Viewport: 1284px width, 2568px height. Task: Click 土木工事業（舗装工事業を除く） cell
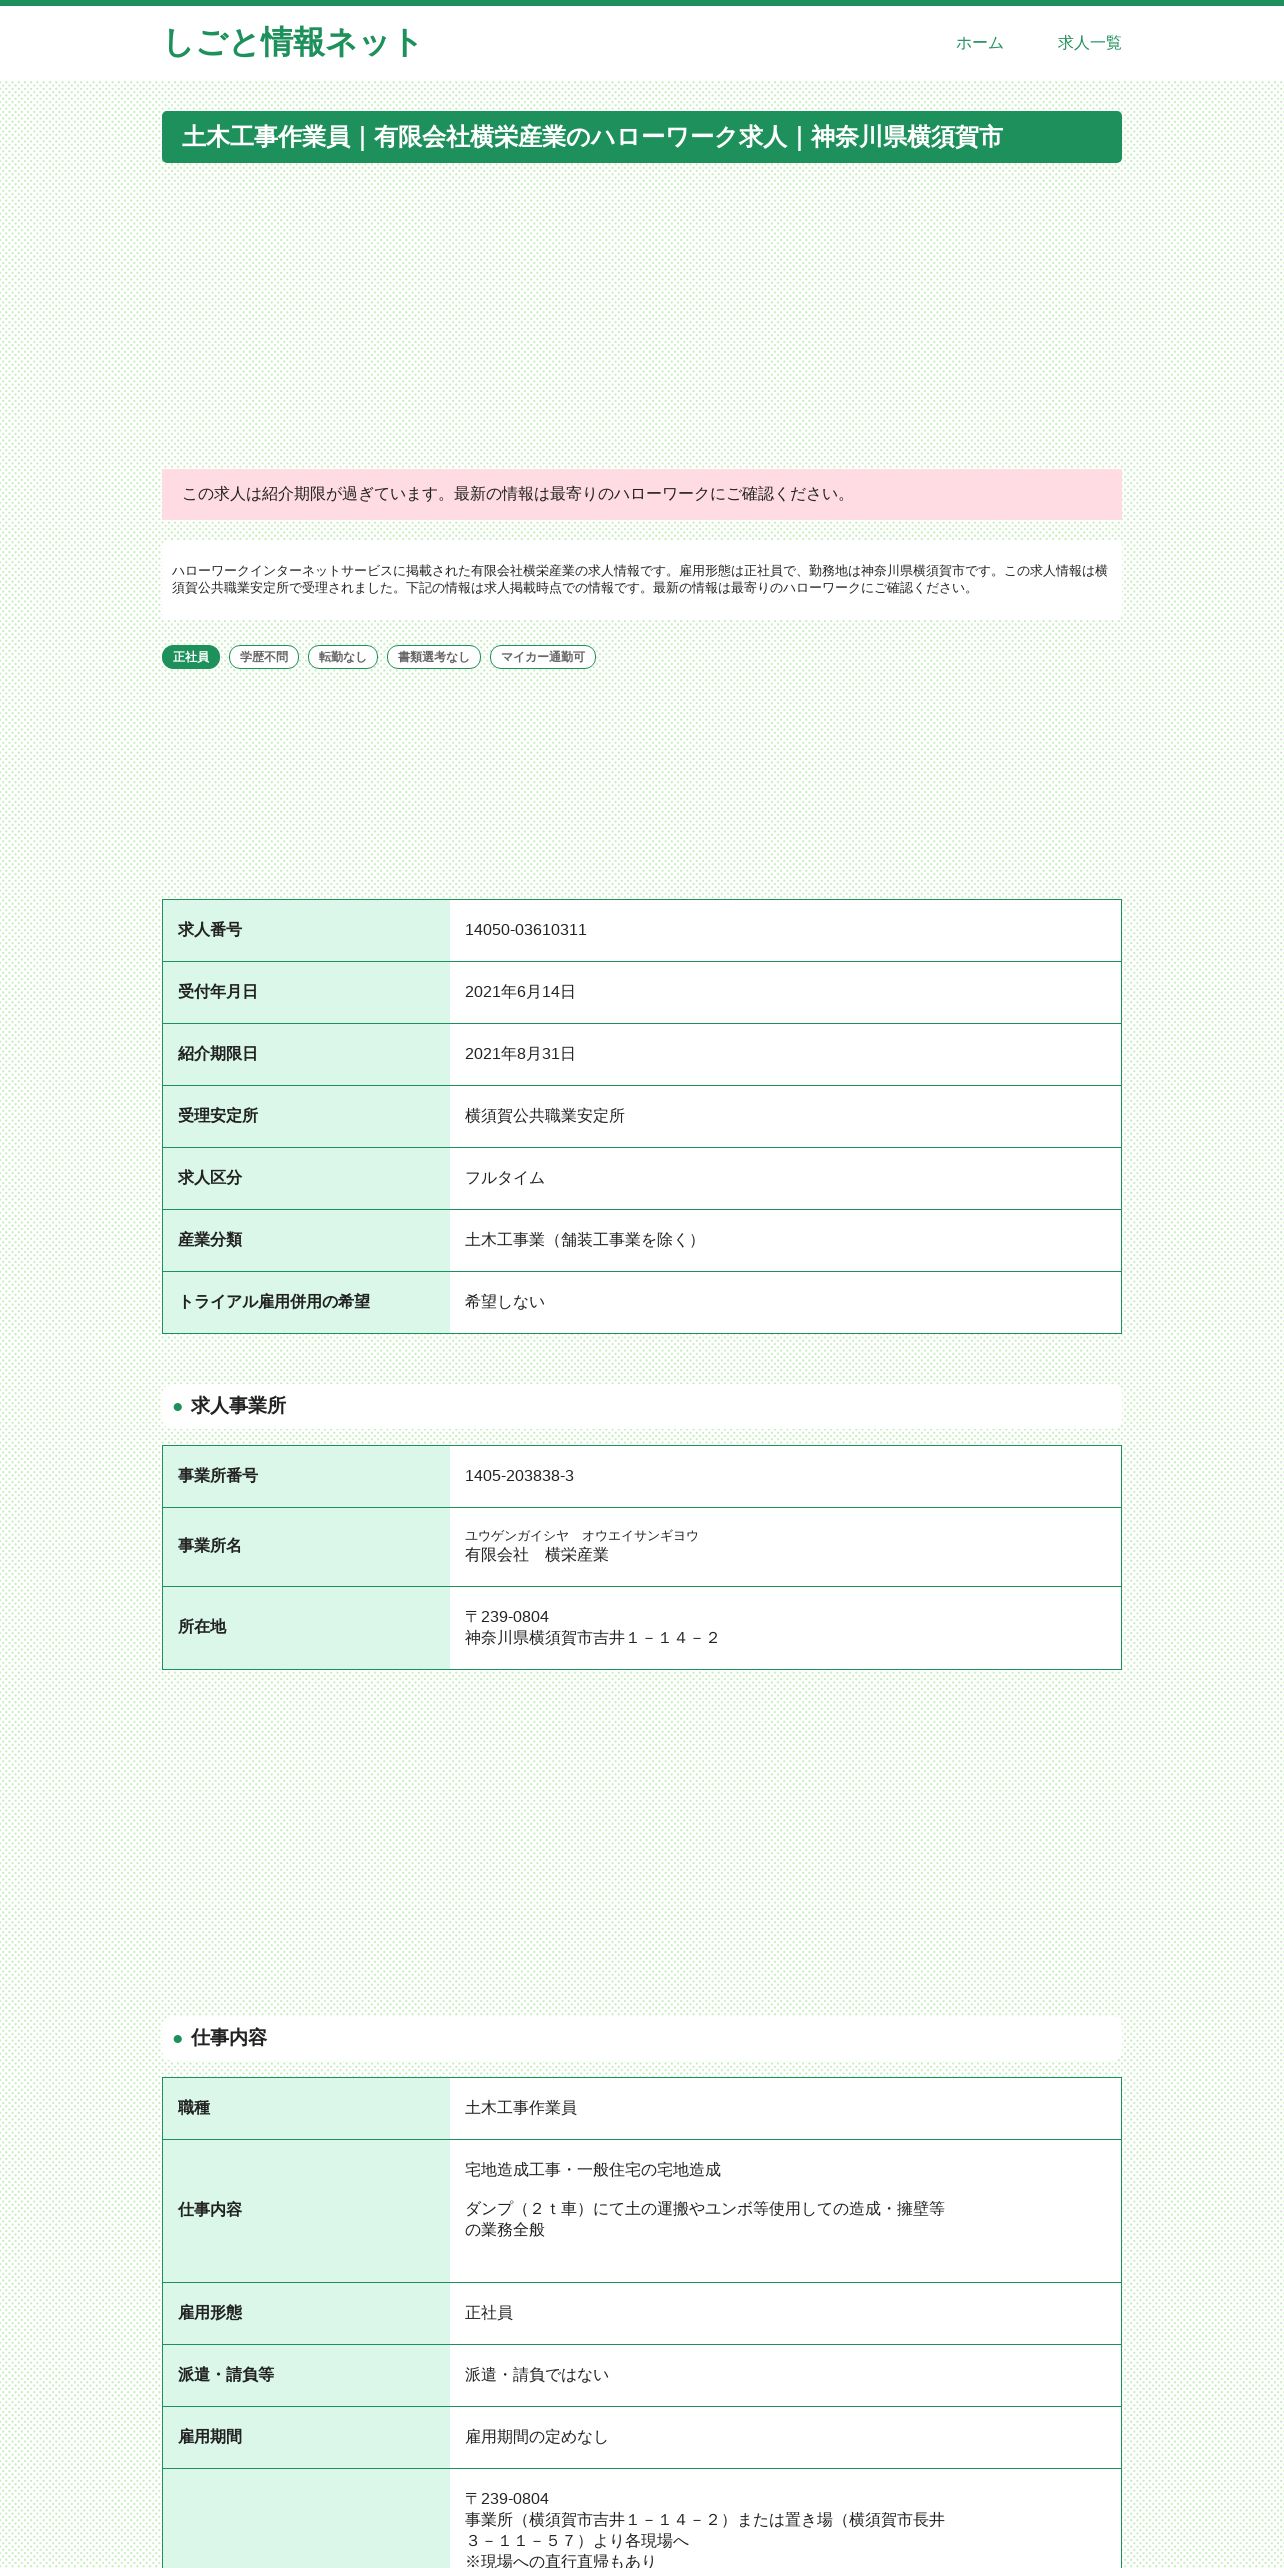click(x=785, y=1240)
